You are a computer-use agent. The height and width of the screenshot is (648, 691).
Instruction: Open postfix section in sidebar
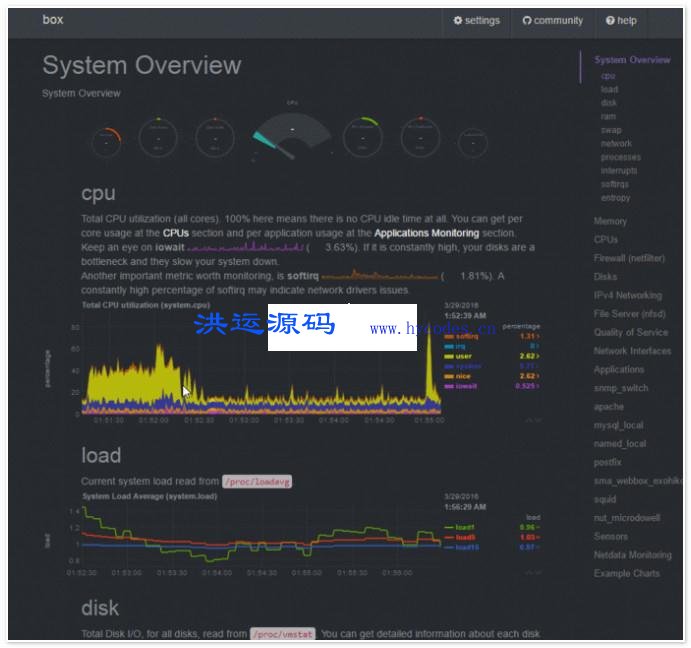(607, 462)
